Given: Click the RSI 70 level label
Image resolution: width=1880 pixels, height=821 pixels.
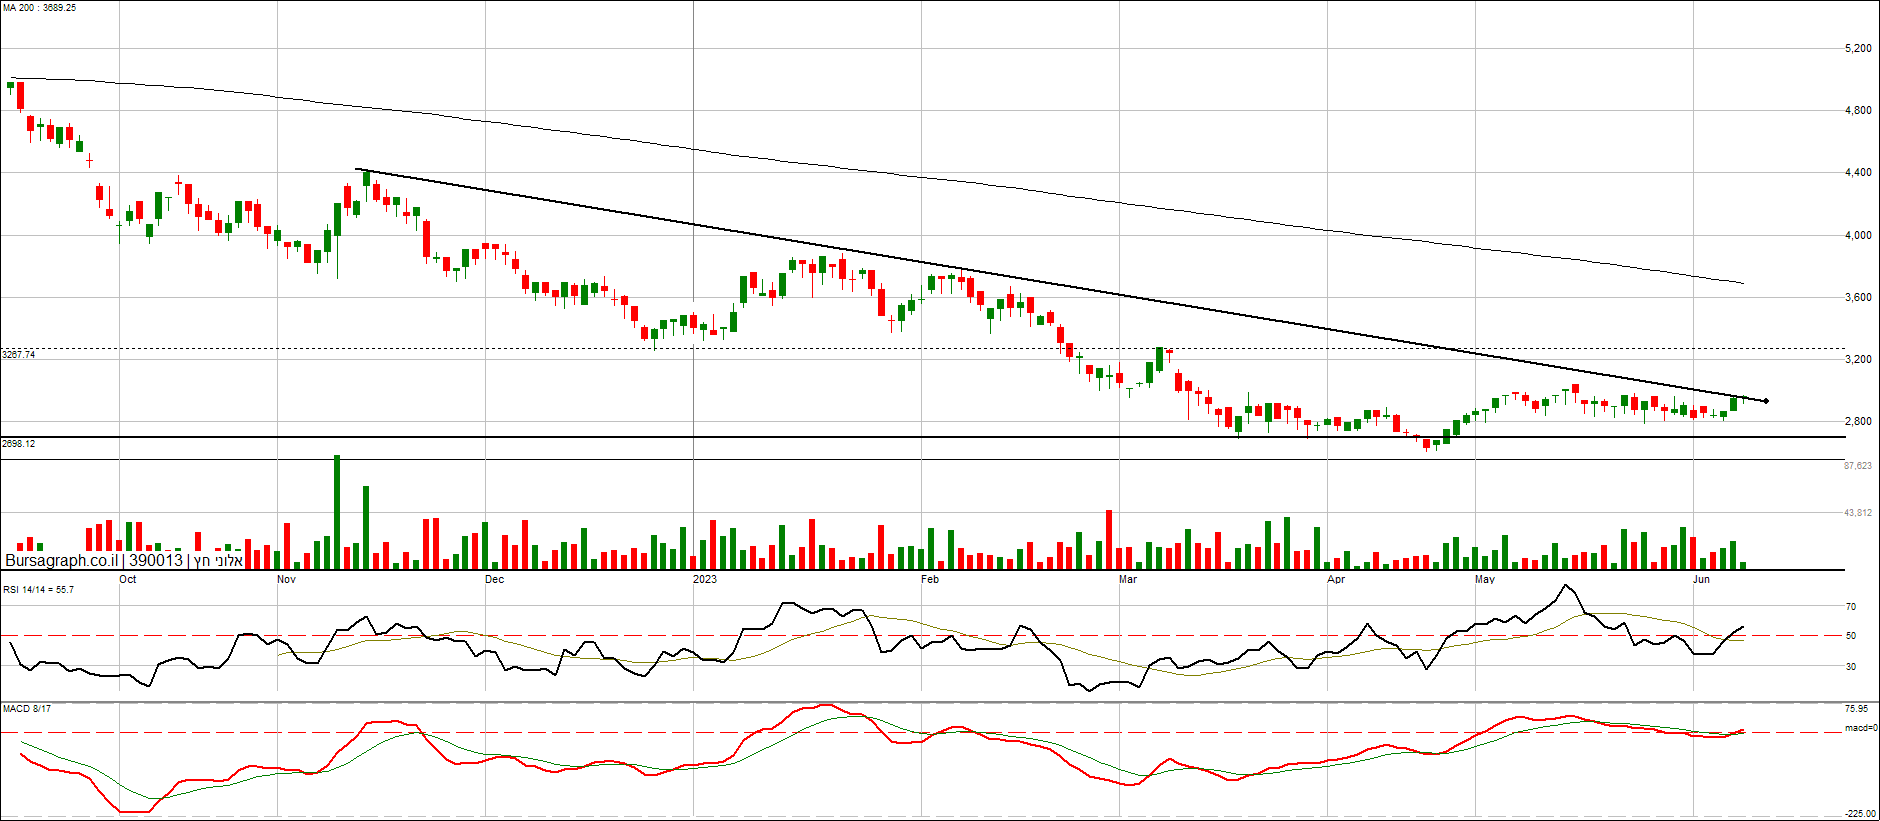Looking at the screenshot, I should pos(1851,606).
